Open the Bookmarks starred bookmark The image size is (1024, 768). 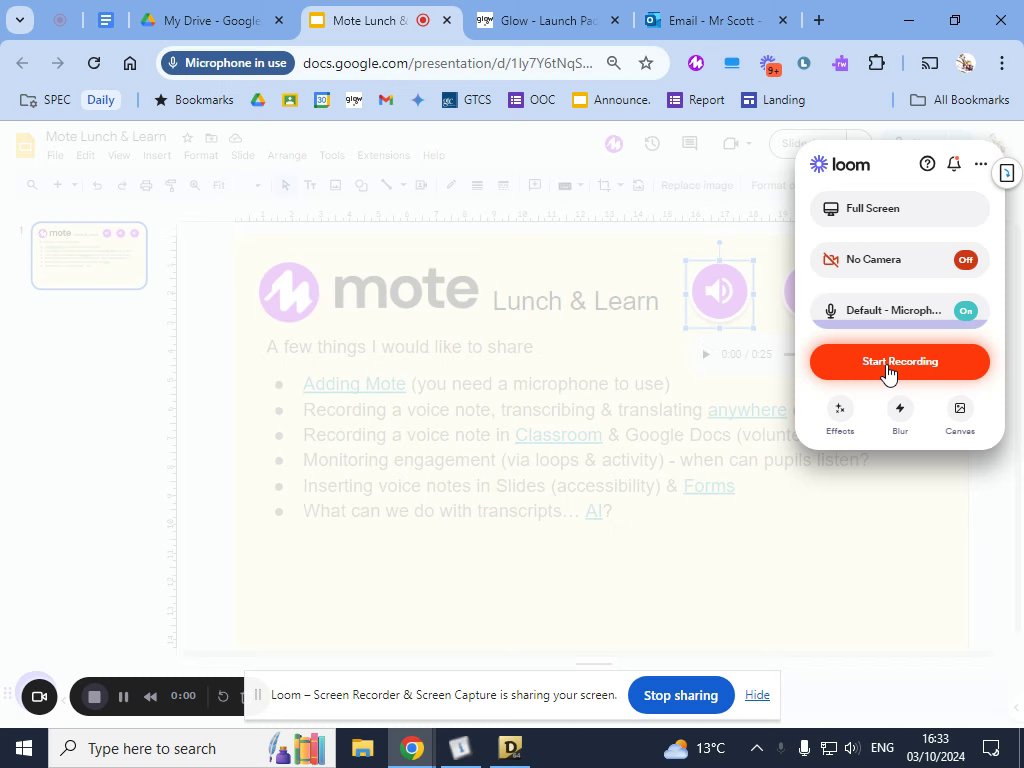(x=194, y=100)
